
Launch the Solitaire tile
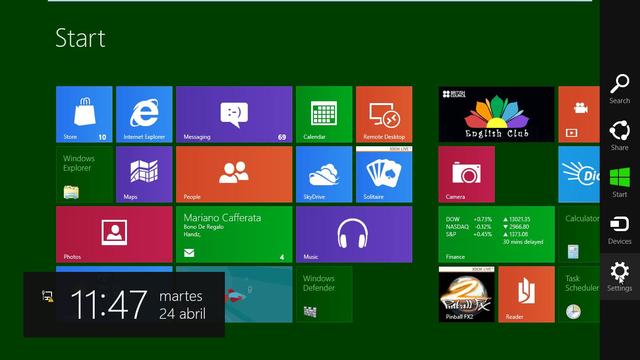pos(384,174)
